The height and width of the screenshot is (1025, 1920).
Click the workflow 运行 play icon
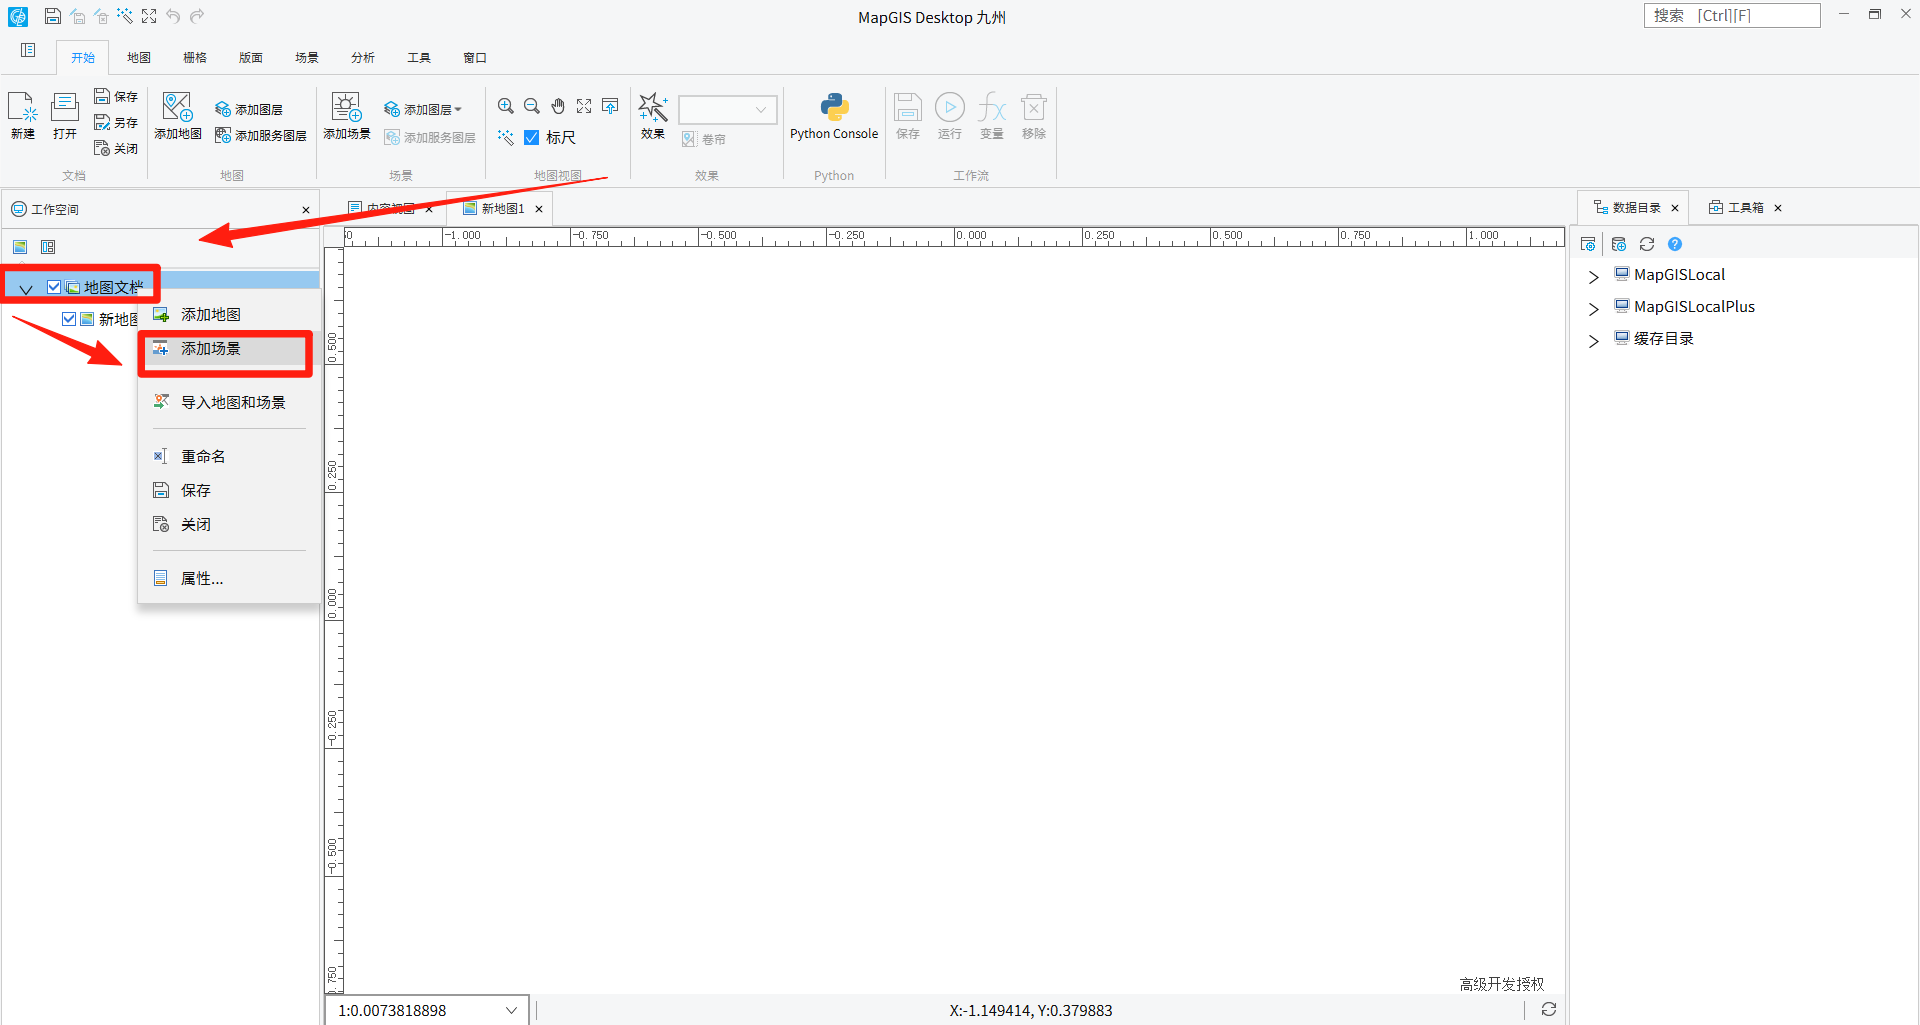tap(950, 115)
